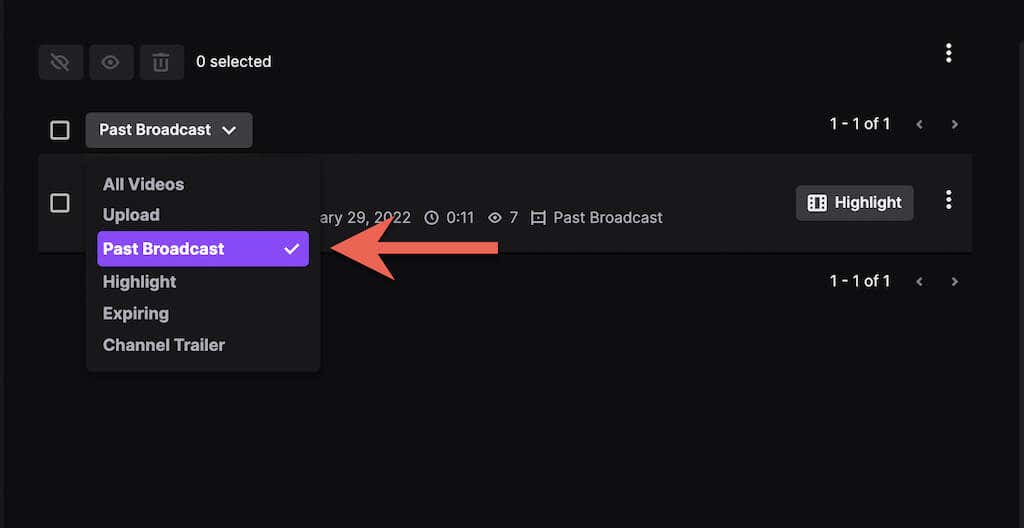This screenshot has width=1024, height=528.
Task: Open the top three-dot options menu
Action: tap(948, 54)
